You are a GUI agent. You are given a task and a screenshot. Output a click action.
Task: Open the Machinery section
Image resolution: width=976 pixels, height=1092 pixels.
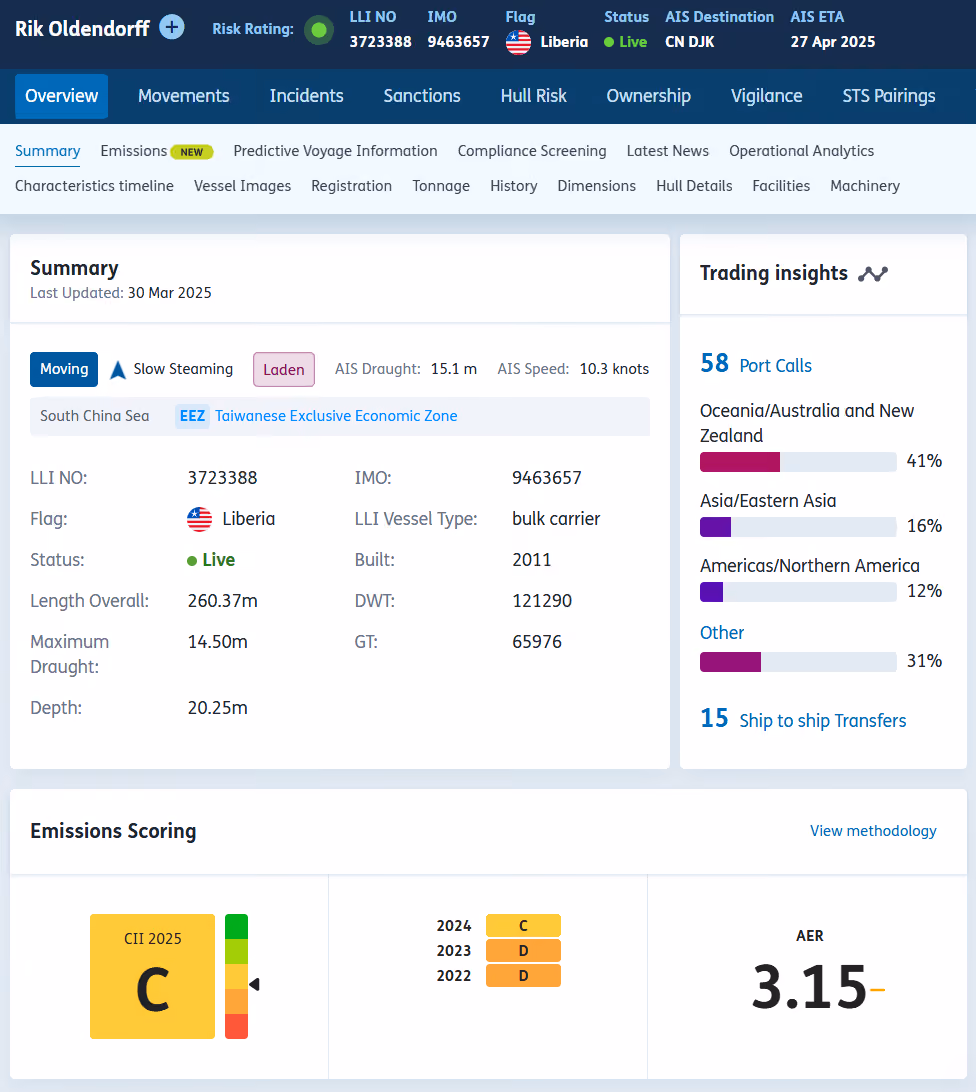(x=865, y=186)
